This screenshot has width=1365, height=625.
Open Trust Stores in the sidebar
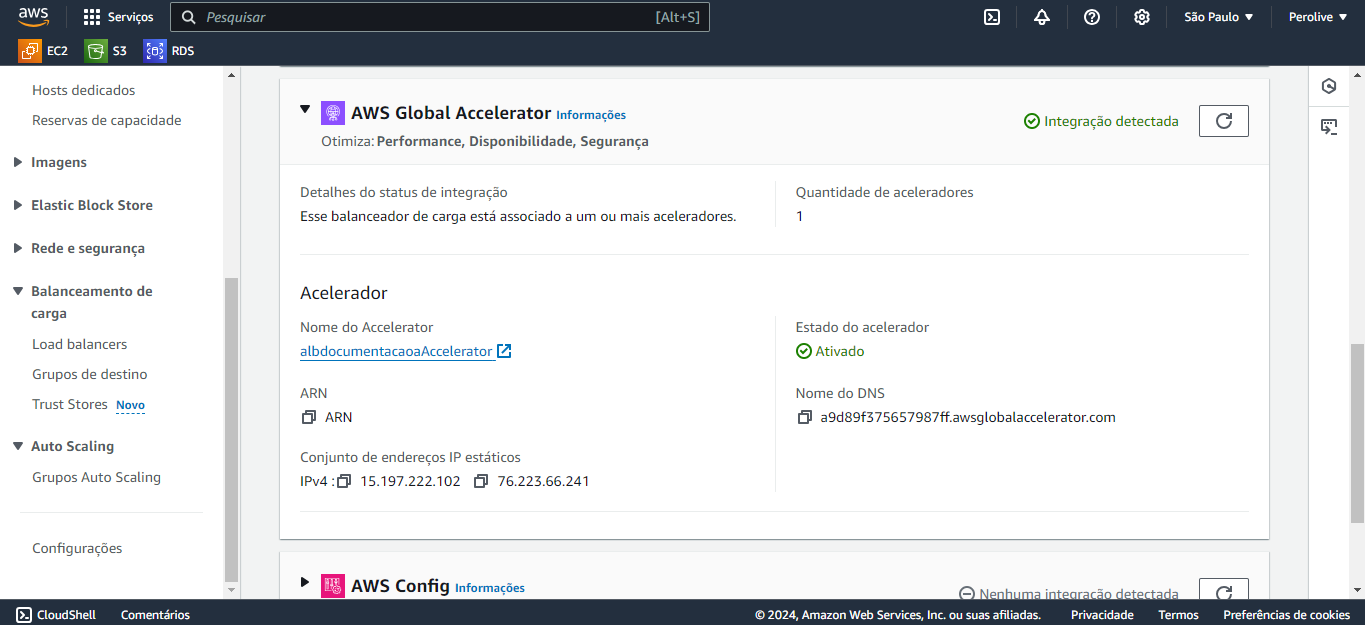click(70, 404)
